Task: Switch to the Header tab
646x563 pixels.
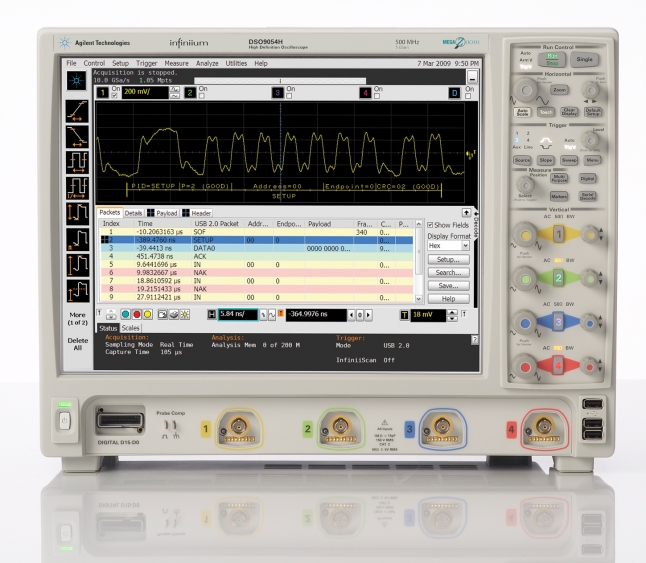Action: [x=197, y=213]
